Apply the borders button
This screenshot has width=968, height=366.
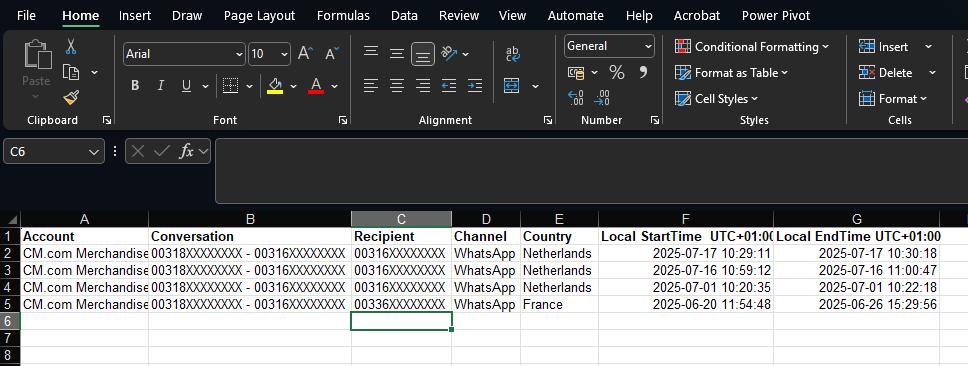click(x=230, y=86)
